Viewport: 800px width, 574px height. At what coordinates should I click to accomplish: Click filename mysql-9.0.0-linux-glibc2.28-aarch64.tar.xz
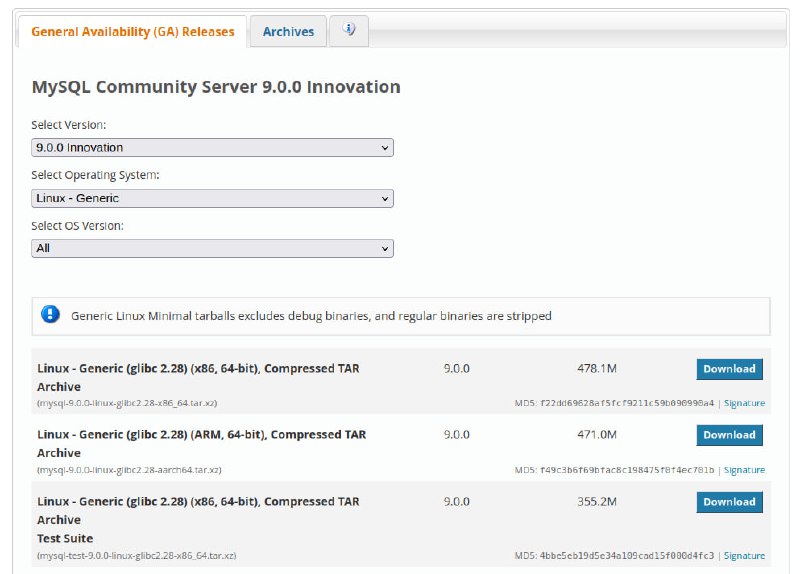point(129,470)
